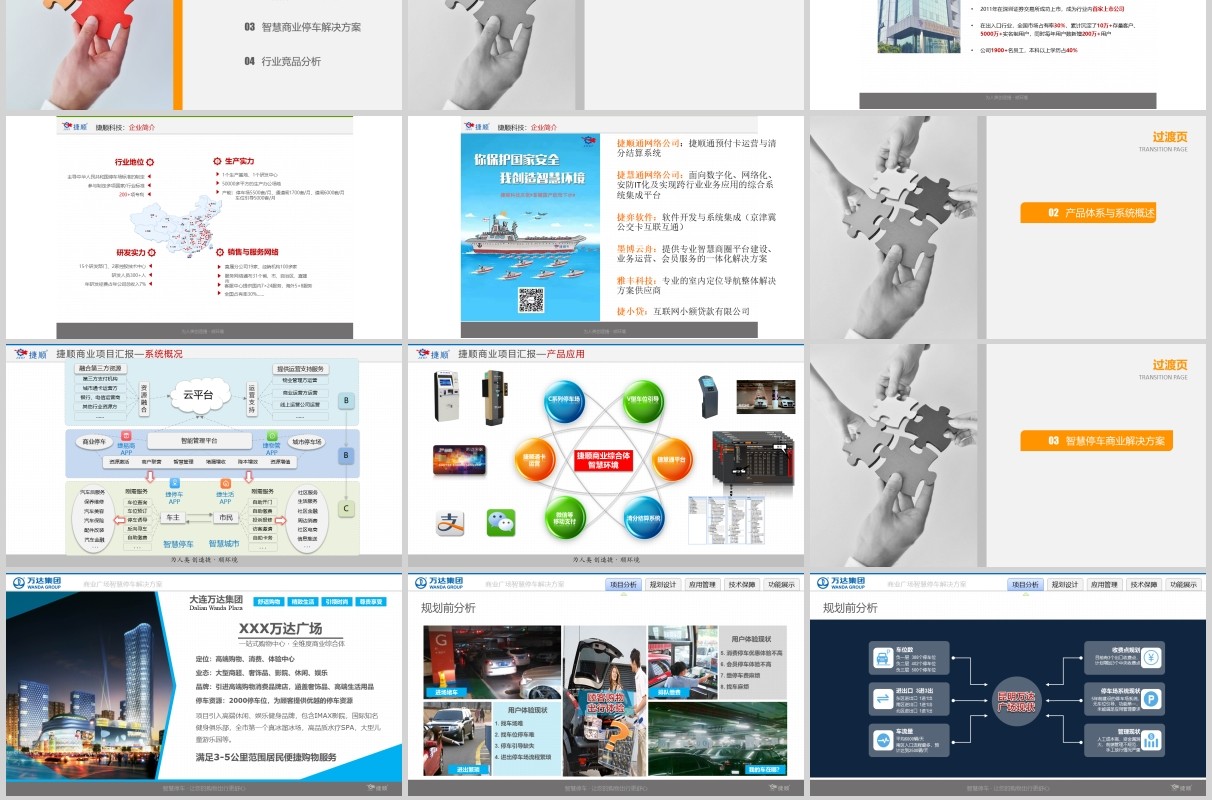Click the 捷停车 APP icon in the diagram
This screenshot has height=800, width=1212.
(175, 484)
